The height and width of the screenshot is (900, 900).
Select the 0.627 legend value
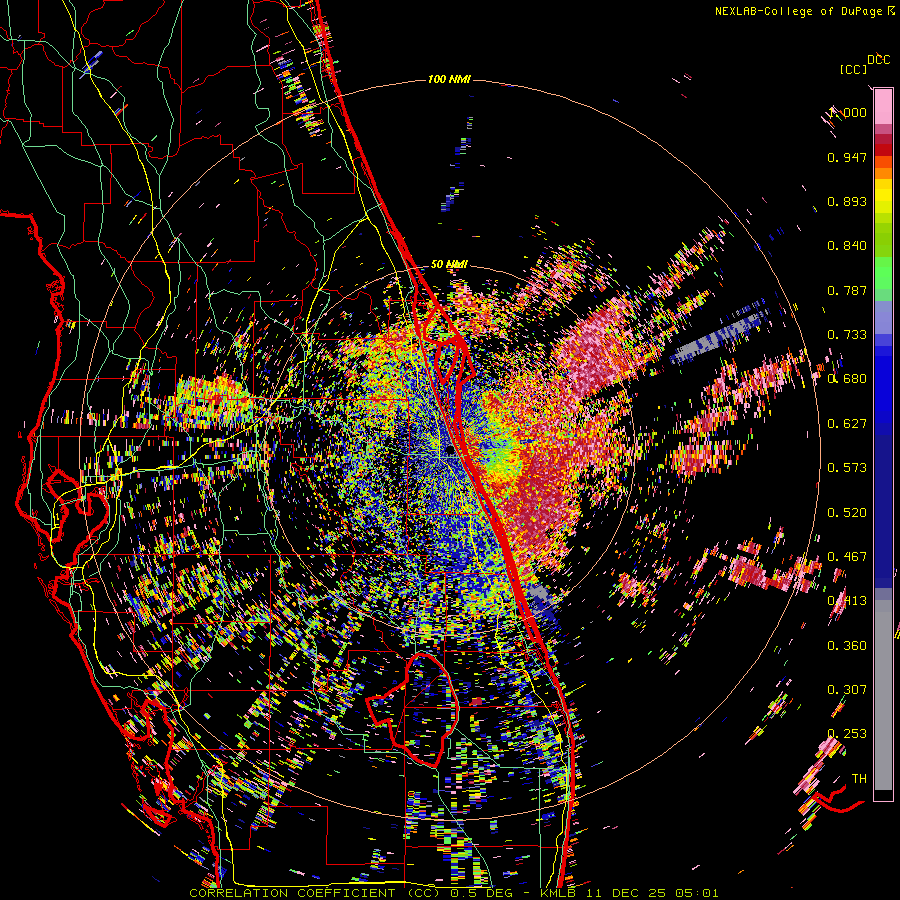point(847,423)
